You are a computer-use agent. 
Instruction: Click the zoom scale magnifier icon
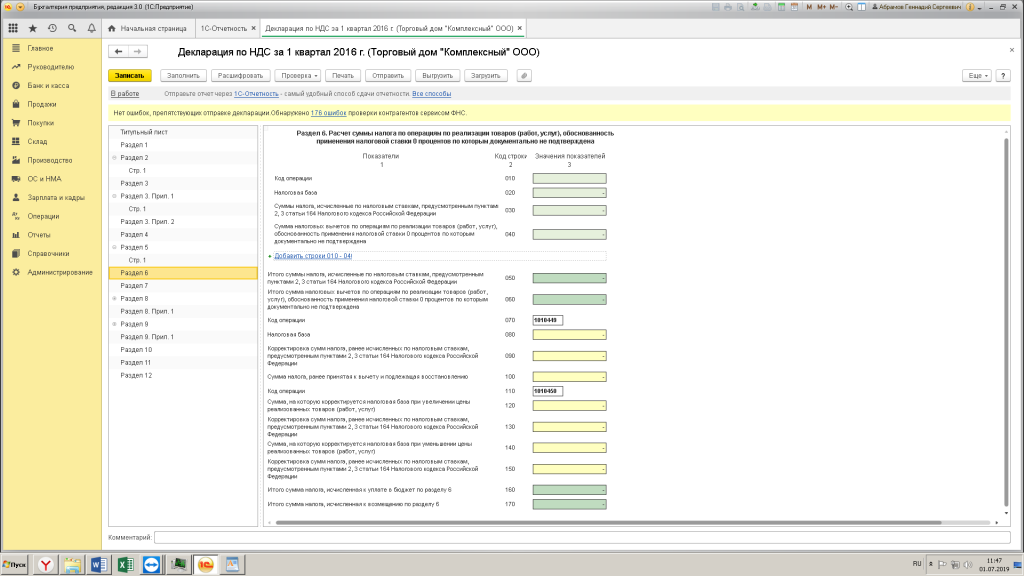(849, 7)
